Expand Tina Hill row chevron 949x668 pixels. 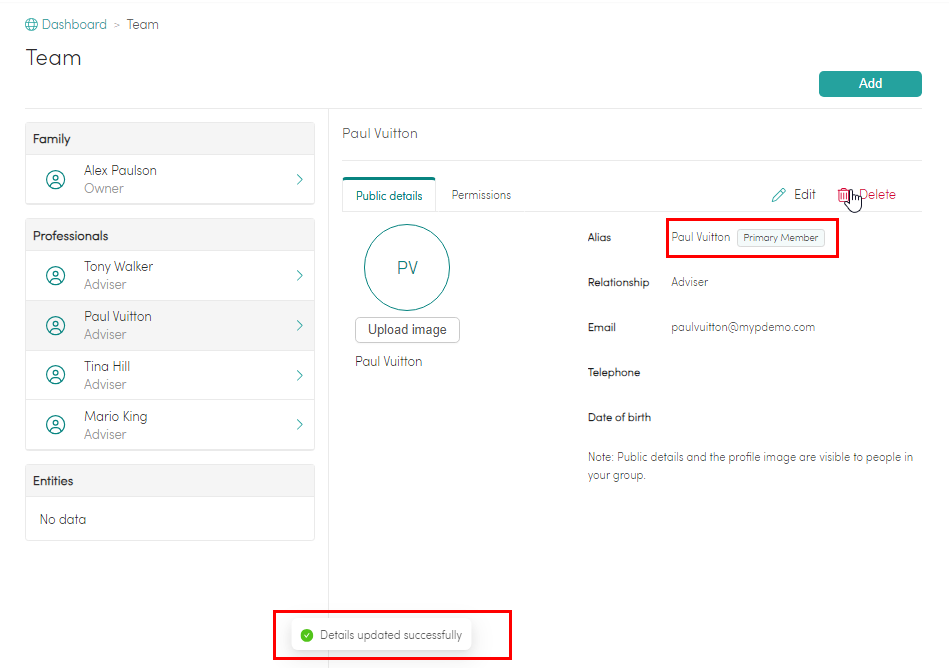tap(299, 375)
